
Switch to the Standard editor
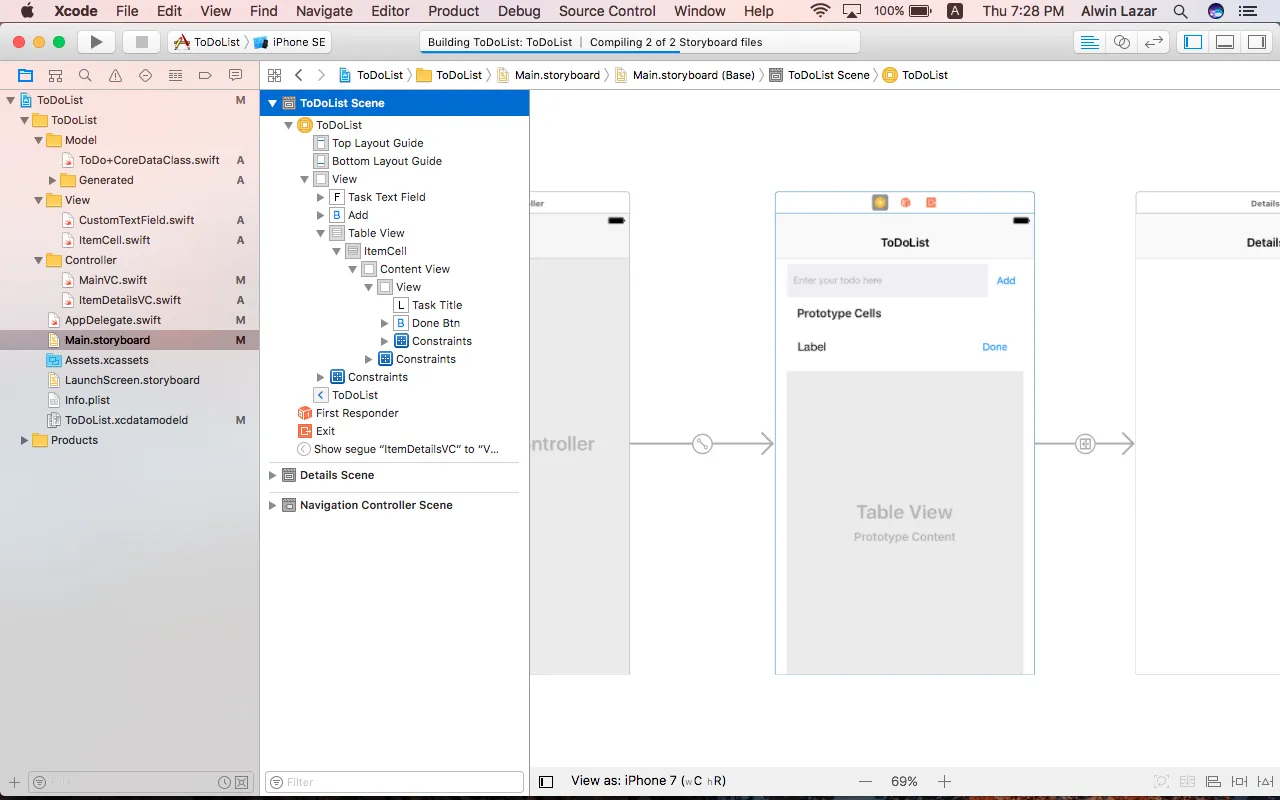(1090, 42)
